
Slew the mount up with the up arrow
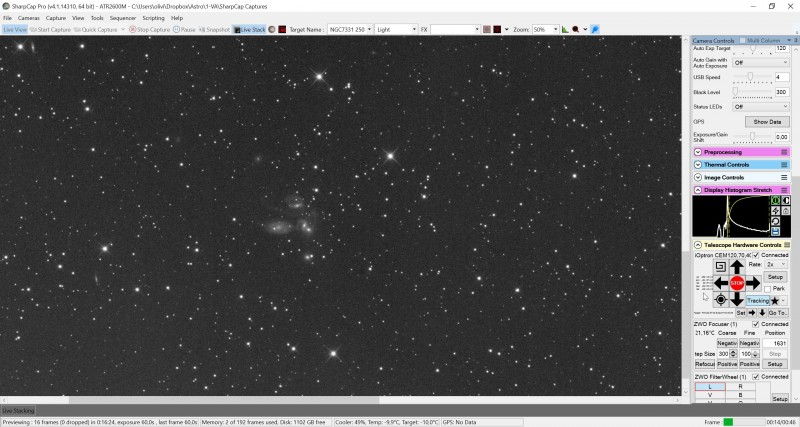tap(737, 267)
